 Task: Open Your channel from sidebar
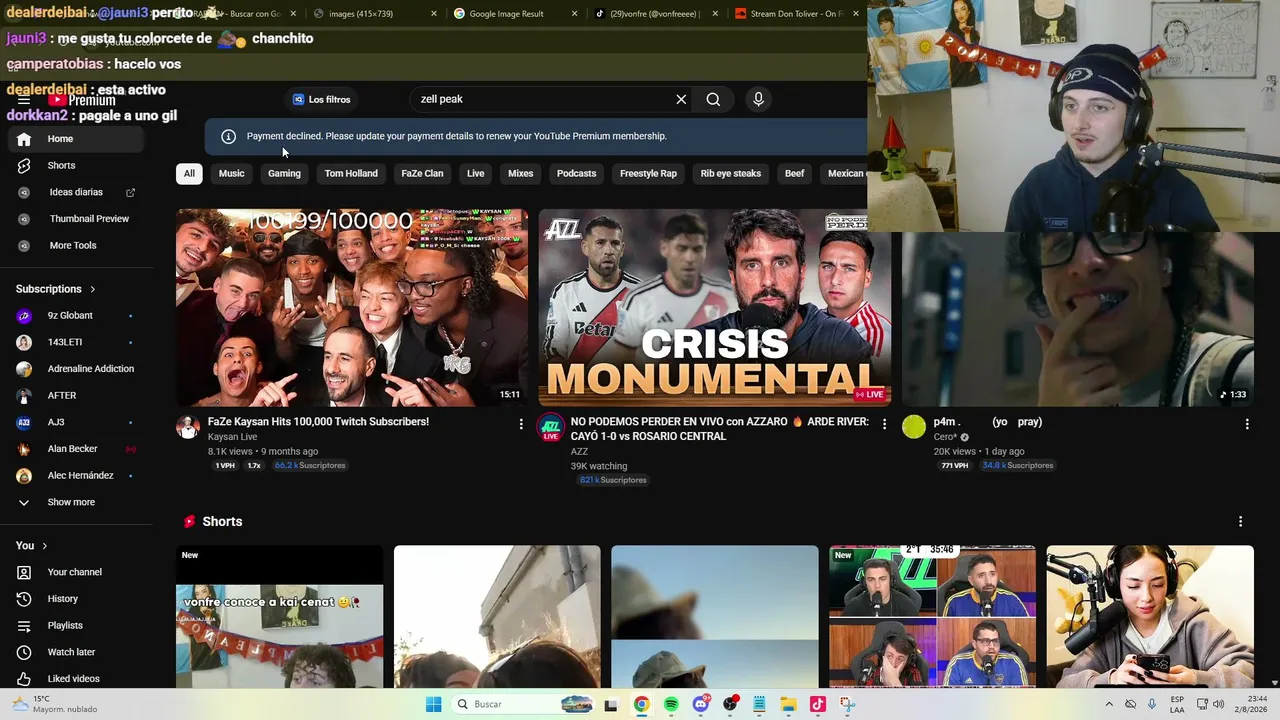(x=77, y=572)
